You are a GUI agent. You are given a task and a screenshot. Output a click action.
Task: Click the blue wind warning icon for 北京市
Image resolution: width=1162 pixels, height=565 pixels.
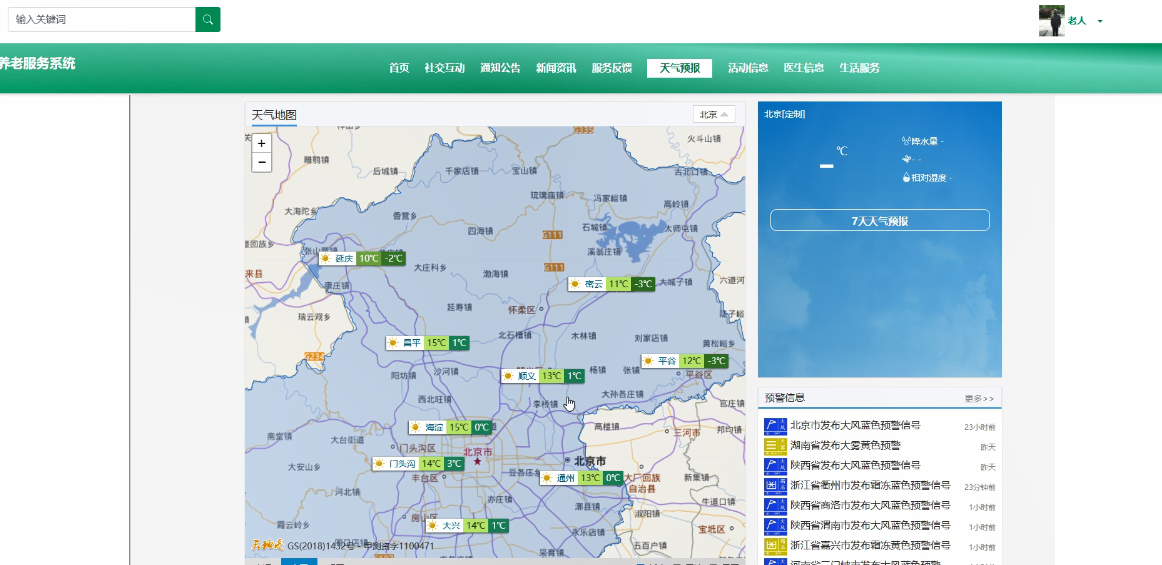click(x=774, y=426)
